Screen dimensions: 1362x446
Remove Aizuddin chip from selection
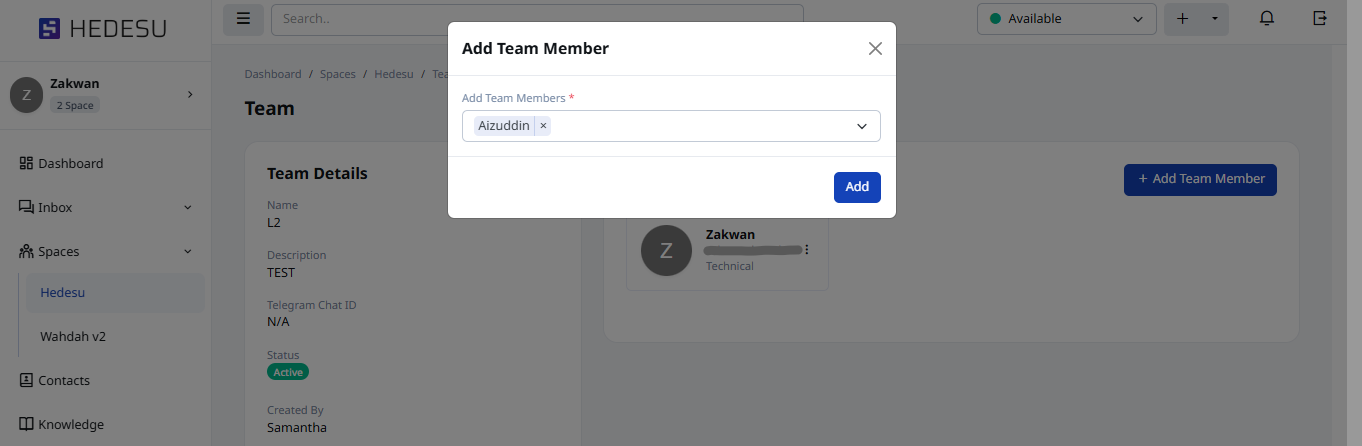[543, 126]
